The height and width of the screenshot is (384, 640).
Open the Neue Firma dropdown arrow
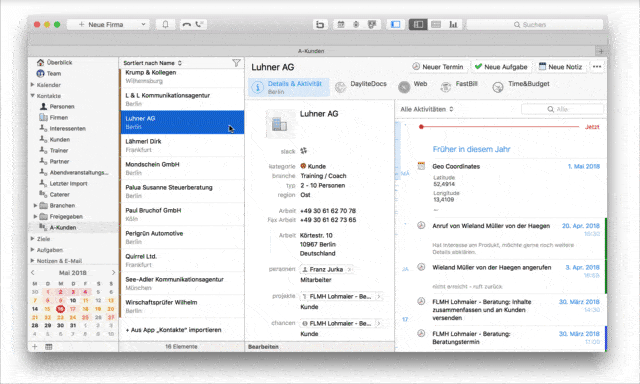coord(143,24)
